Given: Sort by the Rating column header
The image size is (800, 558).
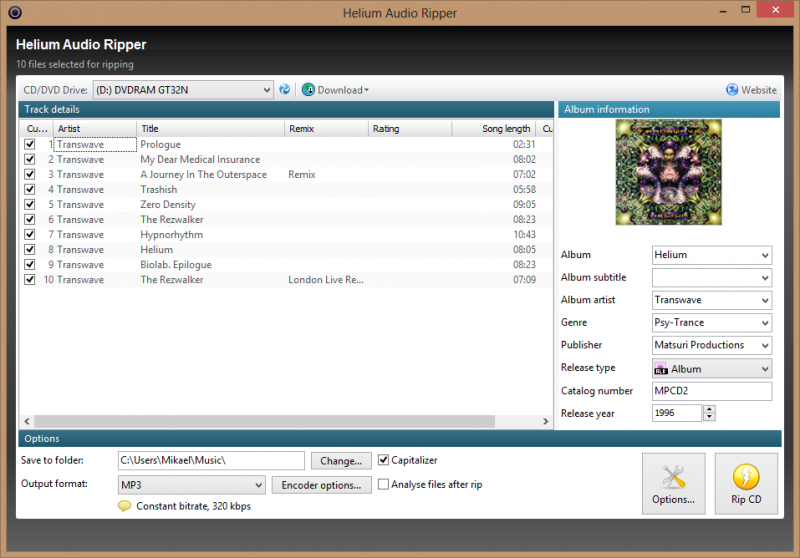Looking at the screenshot, I should [x=410, y=129].
